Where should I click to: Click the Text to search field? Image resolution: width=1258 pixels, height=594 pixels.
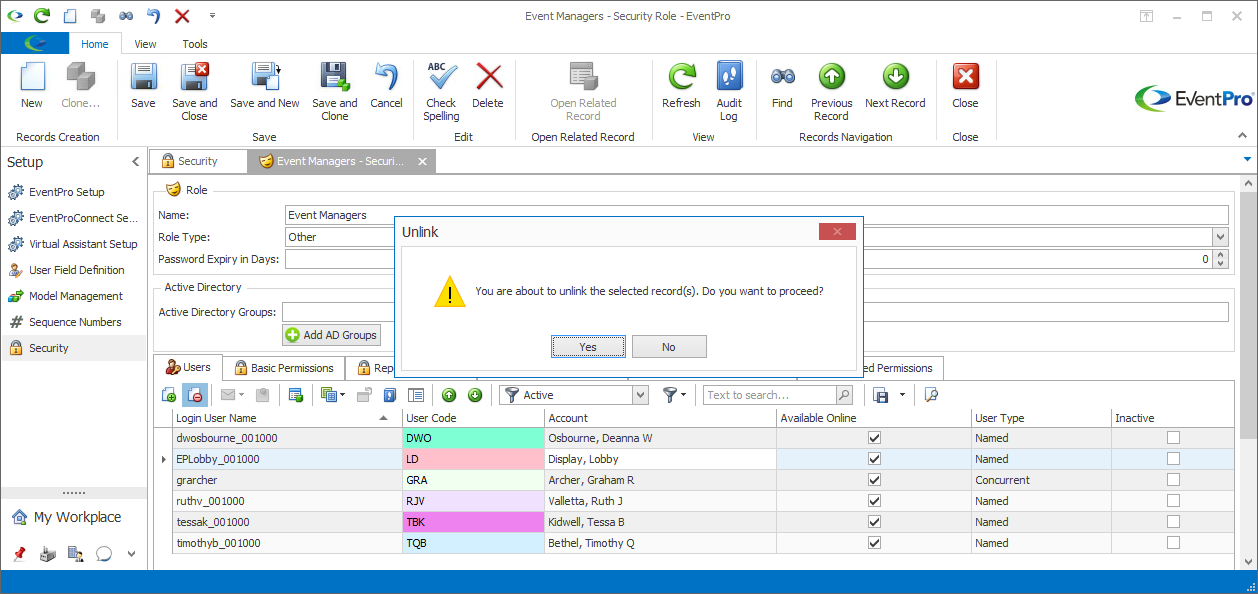(x=770, y=395)
